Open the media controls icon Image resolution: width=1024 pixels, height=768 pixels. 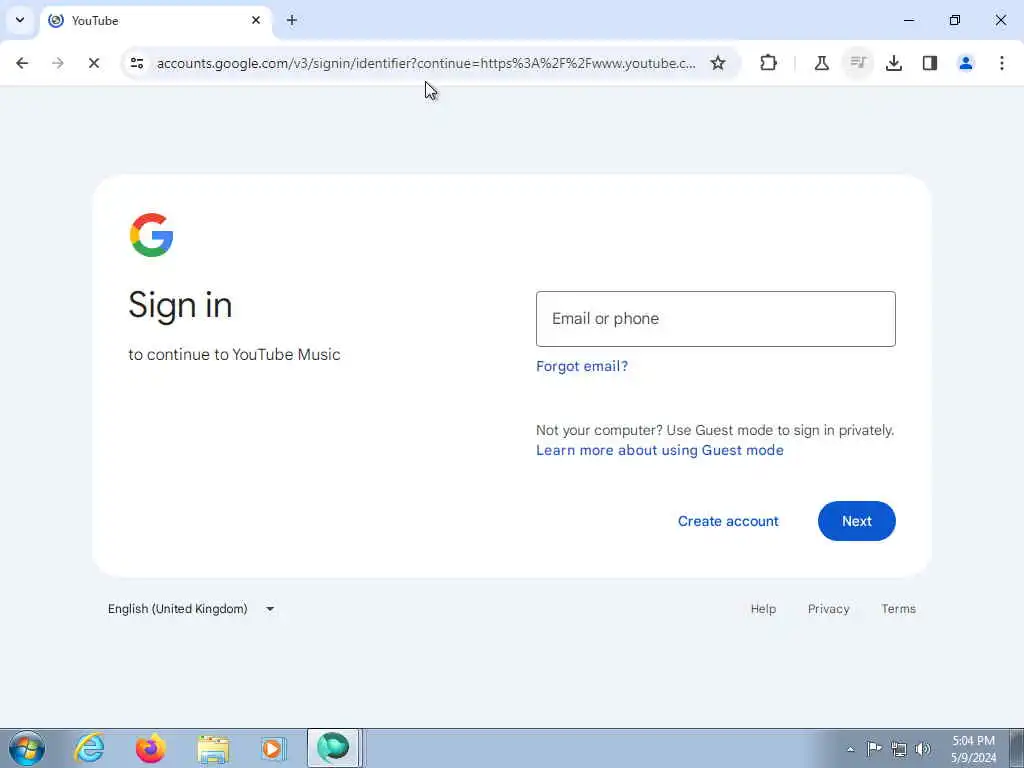[x=857, y=63]
